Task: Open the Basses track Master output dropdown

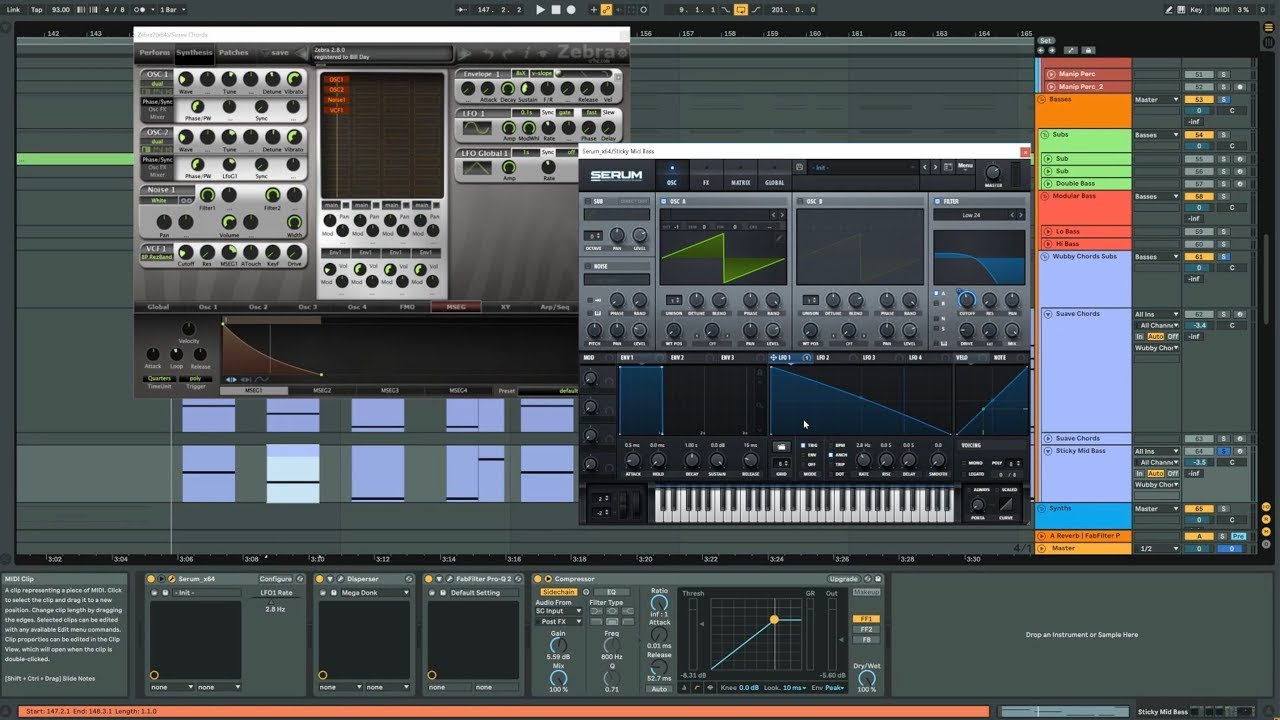Action: click(1157, 100)
